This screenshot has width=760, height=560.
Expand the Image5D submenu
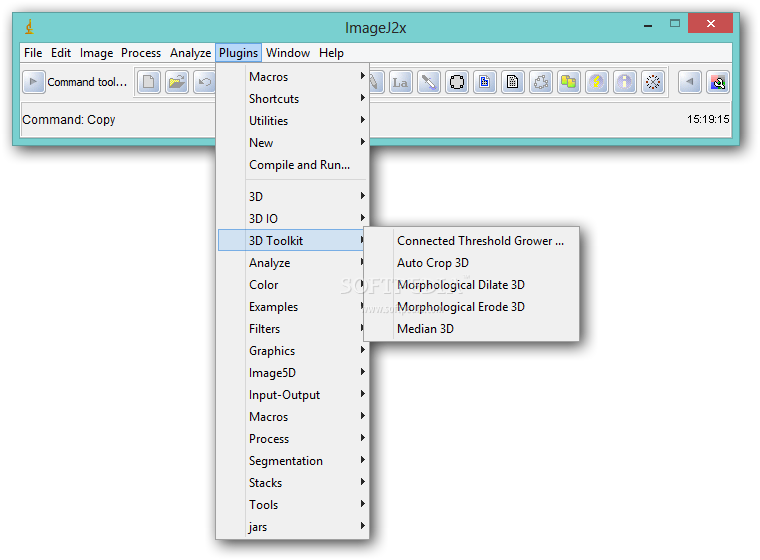pyautogui.click(x=293, y=373)
